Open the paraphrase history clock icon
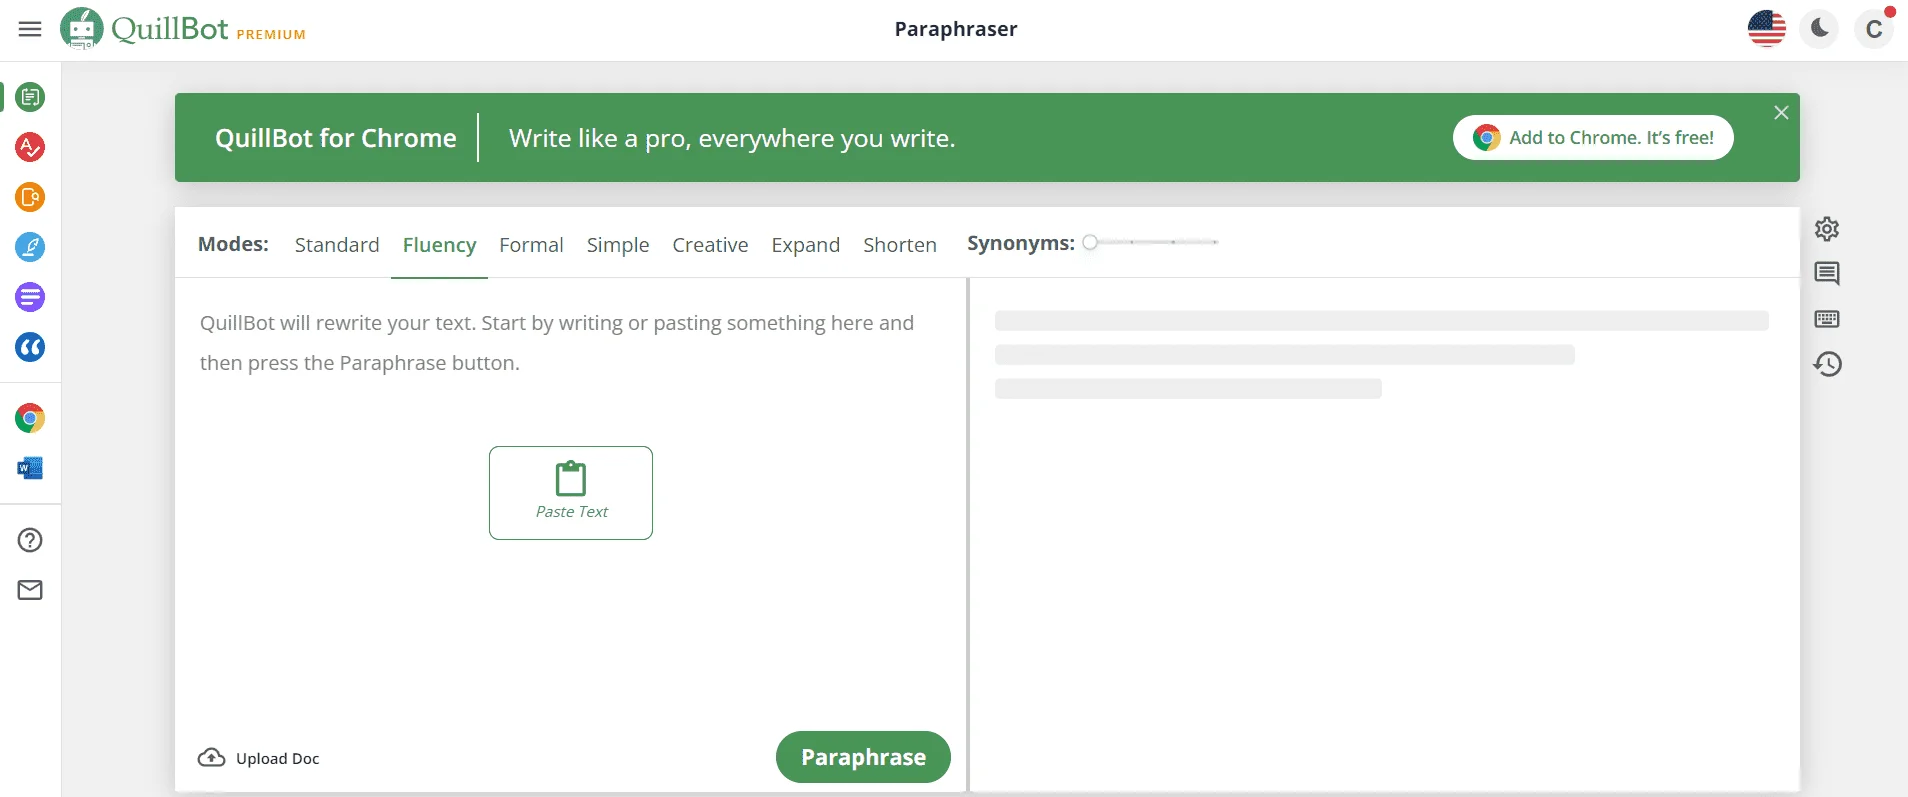 tap(1827, 364)
